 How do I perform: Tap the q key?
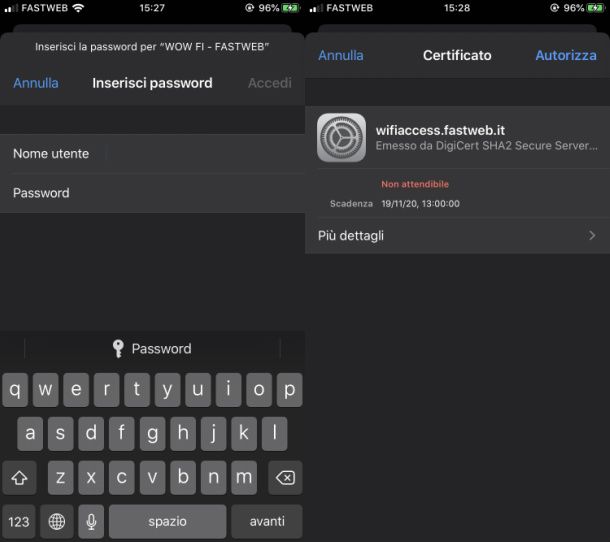(15, 390)
